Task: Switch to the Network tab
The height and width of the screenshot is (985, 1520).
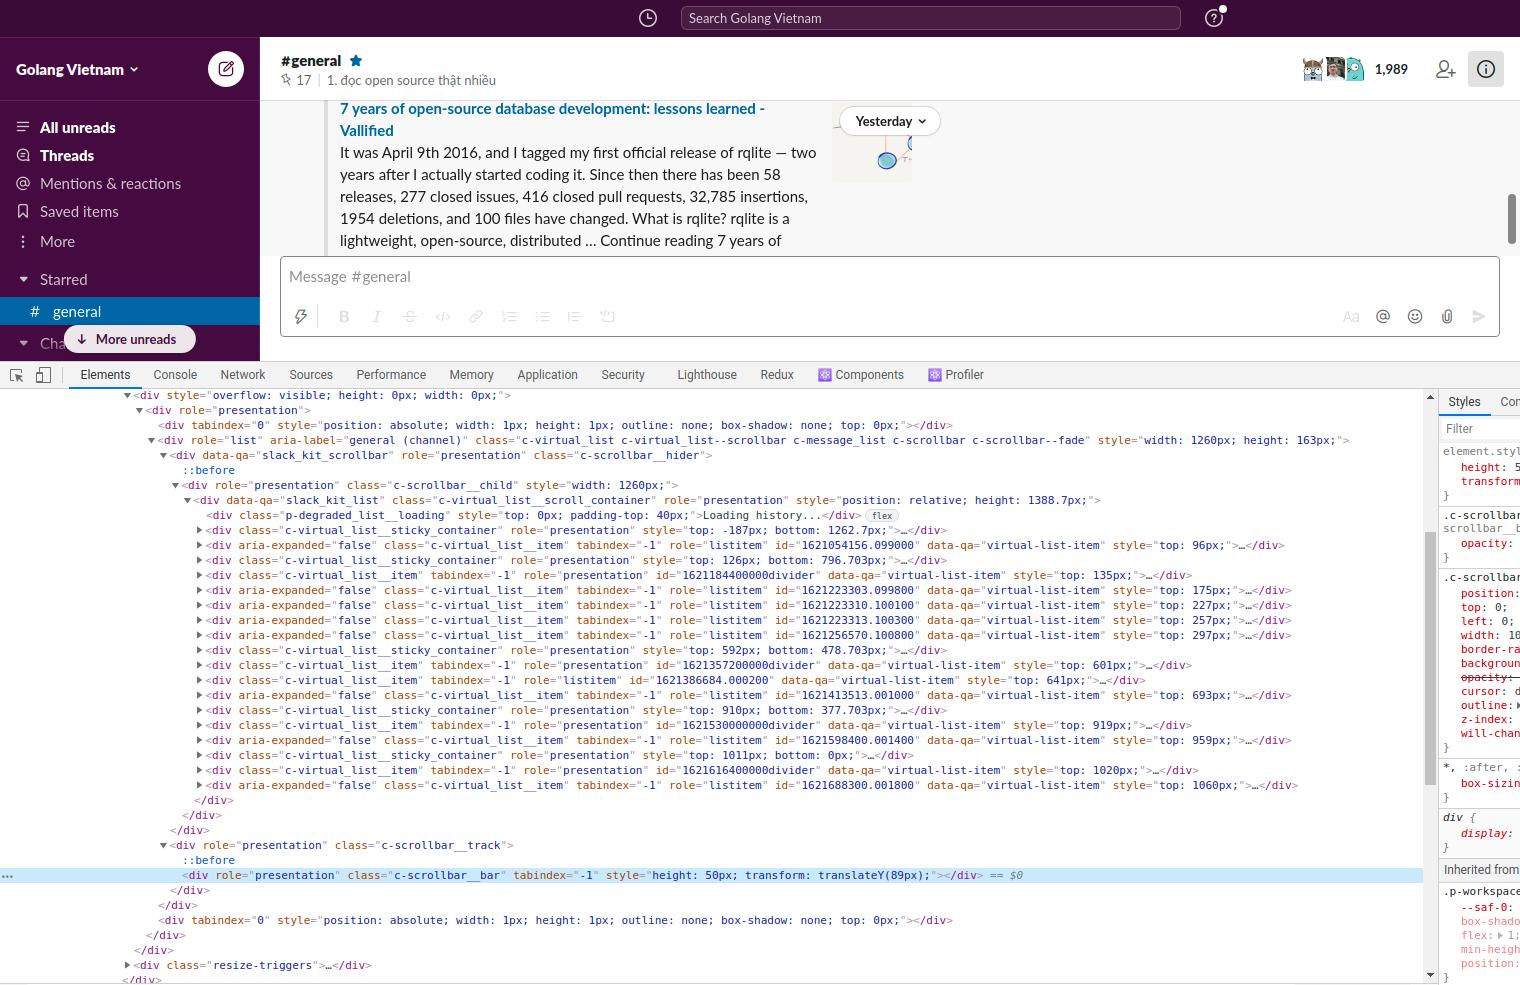Action: point(243,375)
